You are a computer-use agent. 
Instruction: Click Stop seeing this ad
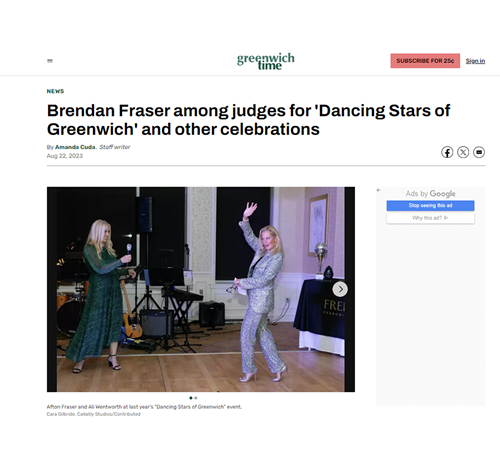point(430,206)
